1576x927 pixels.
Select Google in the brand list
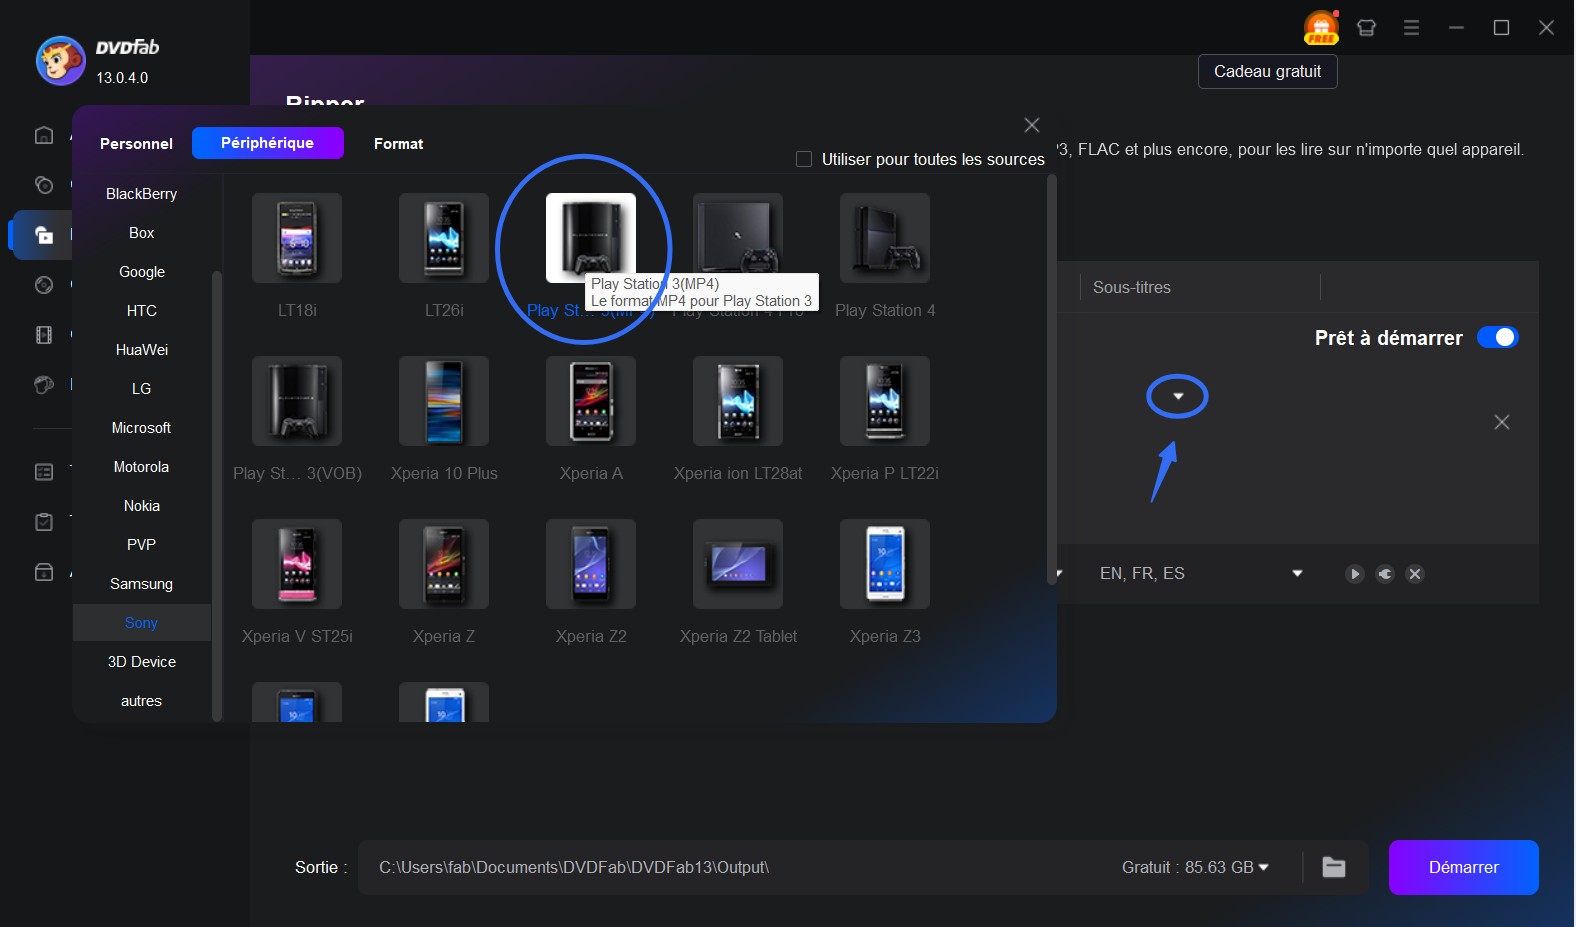pos(141,272)
